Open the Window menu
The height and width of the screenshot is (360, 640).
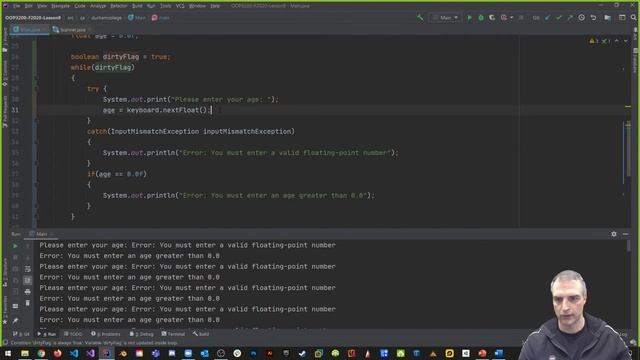pyautogui.click(x=198, y=6)
